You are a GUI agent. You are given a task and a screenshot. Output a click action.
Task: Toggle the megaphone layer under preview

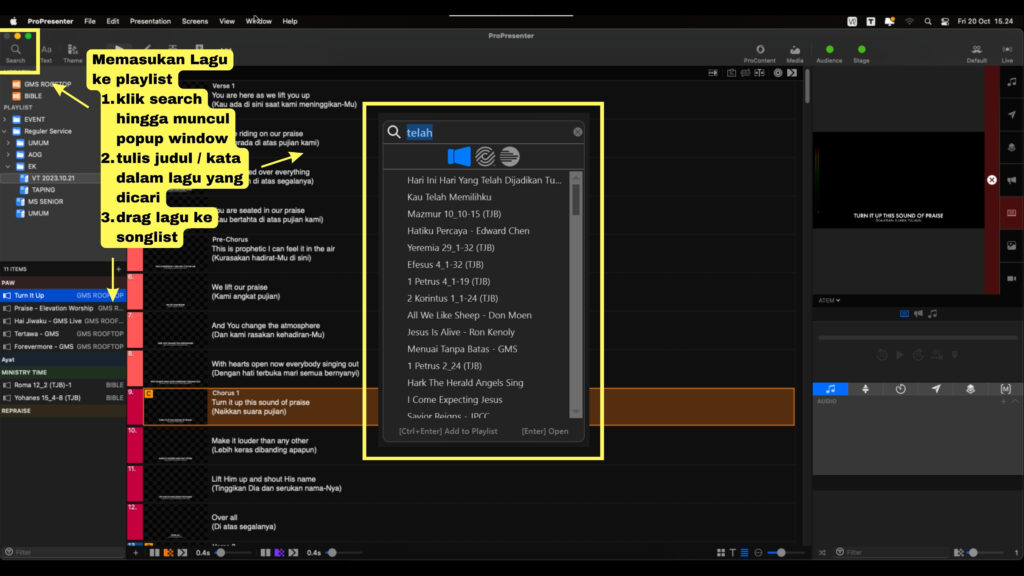[x=918, y=313]
